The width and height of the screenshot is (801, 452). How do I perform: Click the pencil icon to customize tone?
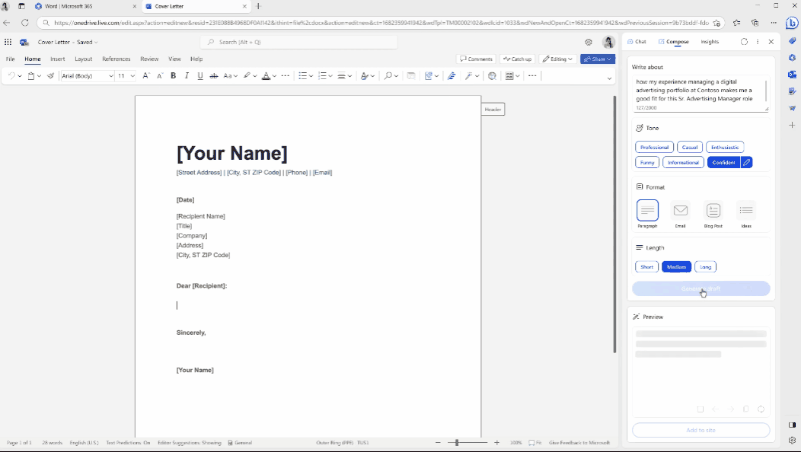point(746,162)
